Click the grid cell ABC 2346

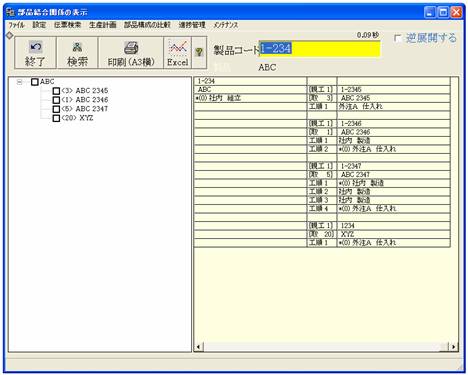[394, 132]
